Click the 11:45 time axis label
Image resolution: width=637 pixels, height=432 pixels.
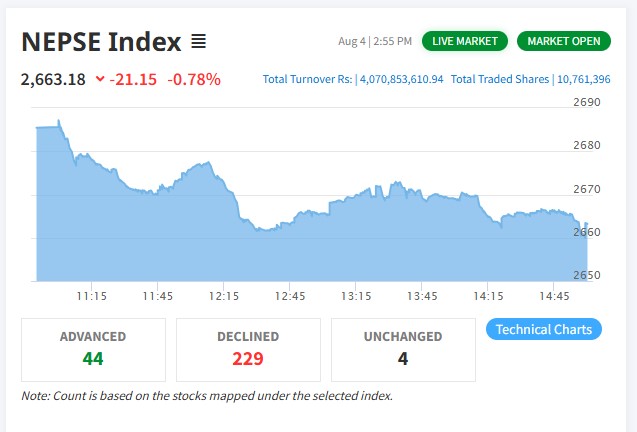tap(158, 296)
